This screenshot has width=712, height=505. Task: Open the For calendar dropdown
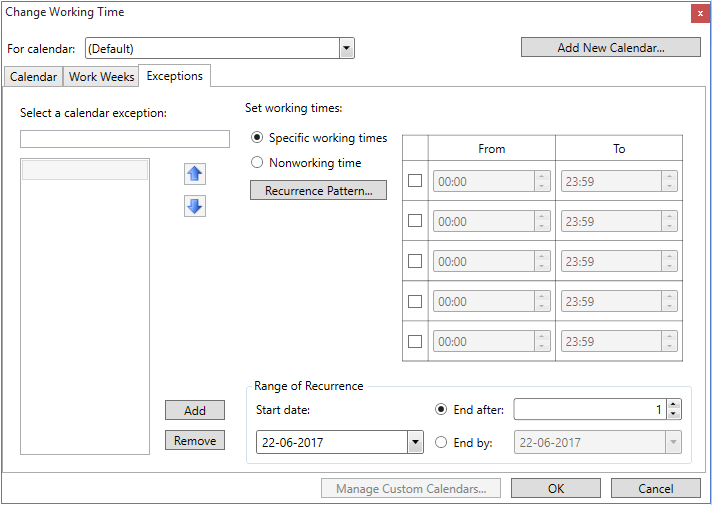346,48
